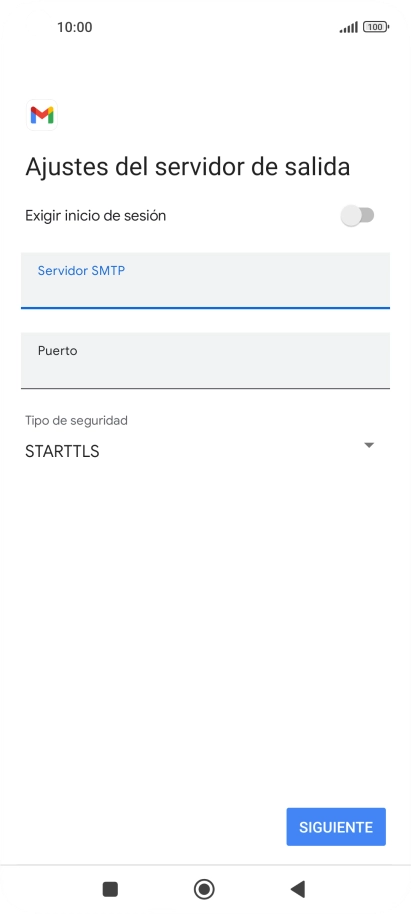Enable the Exigir inicio de sesión switch

[358, 216]
